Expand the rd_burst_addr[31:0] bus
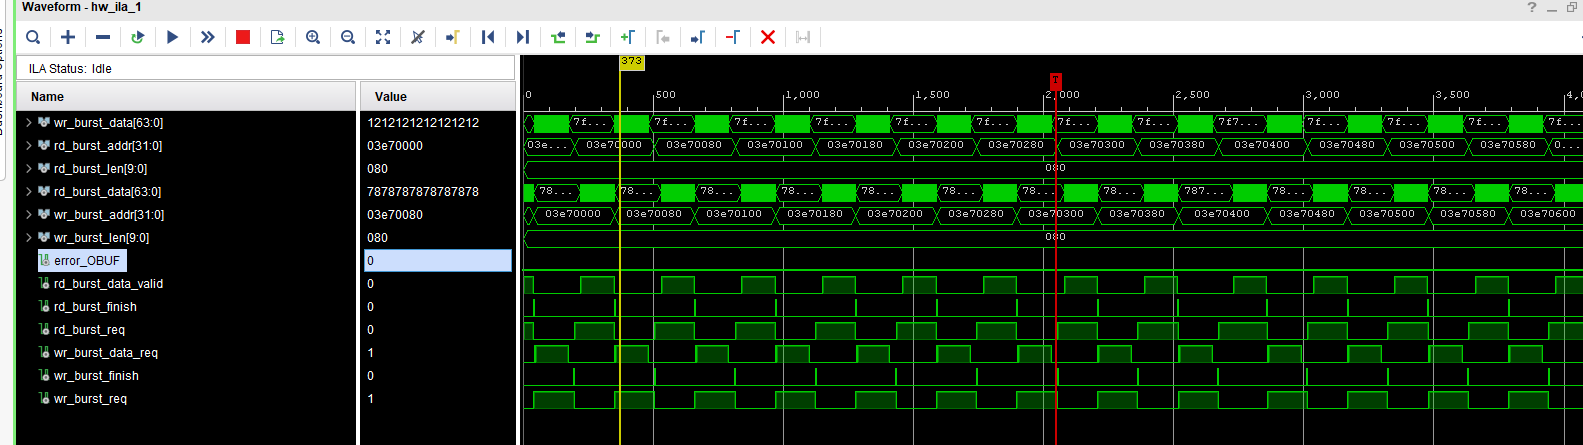Screen dimensions: 1583x445 [28, 146]
